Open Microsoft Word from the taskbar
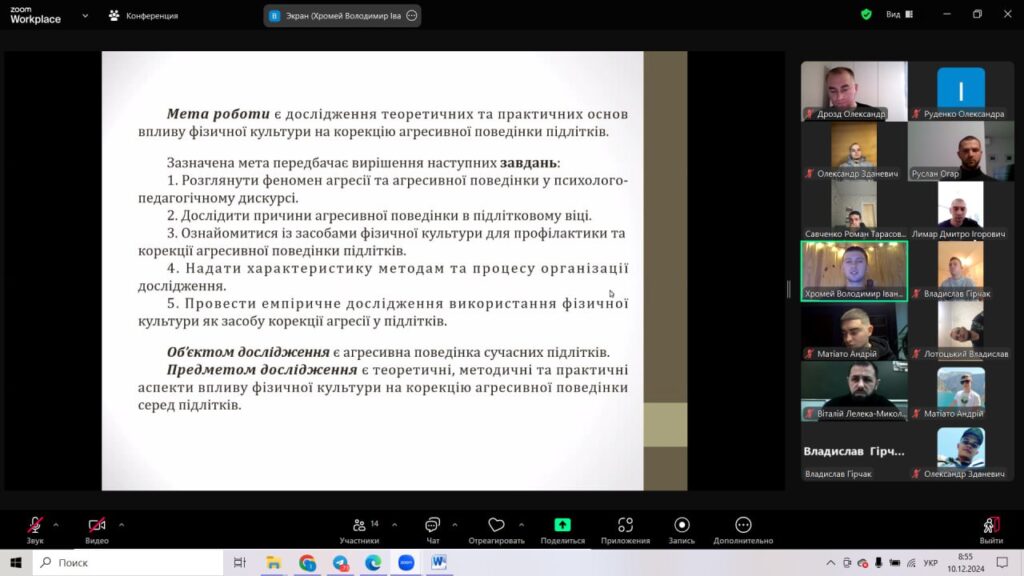Screen dimensions: 1024x576 tap(438, 563)
